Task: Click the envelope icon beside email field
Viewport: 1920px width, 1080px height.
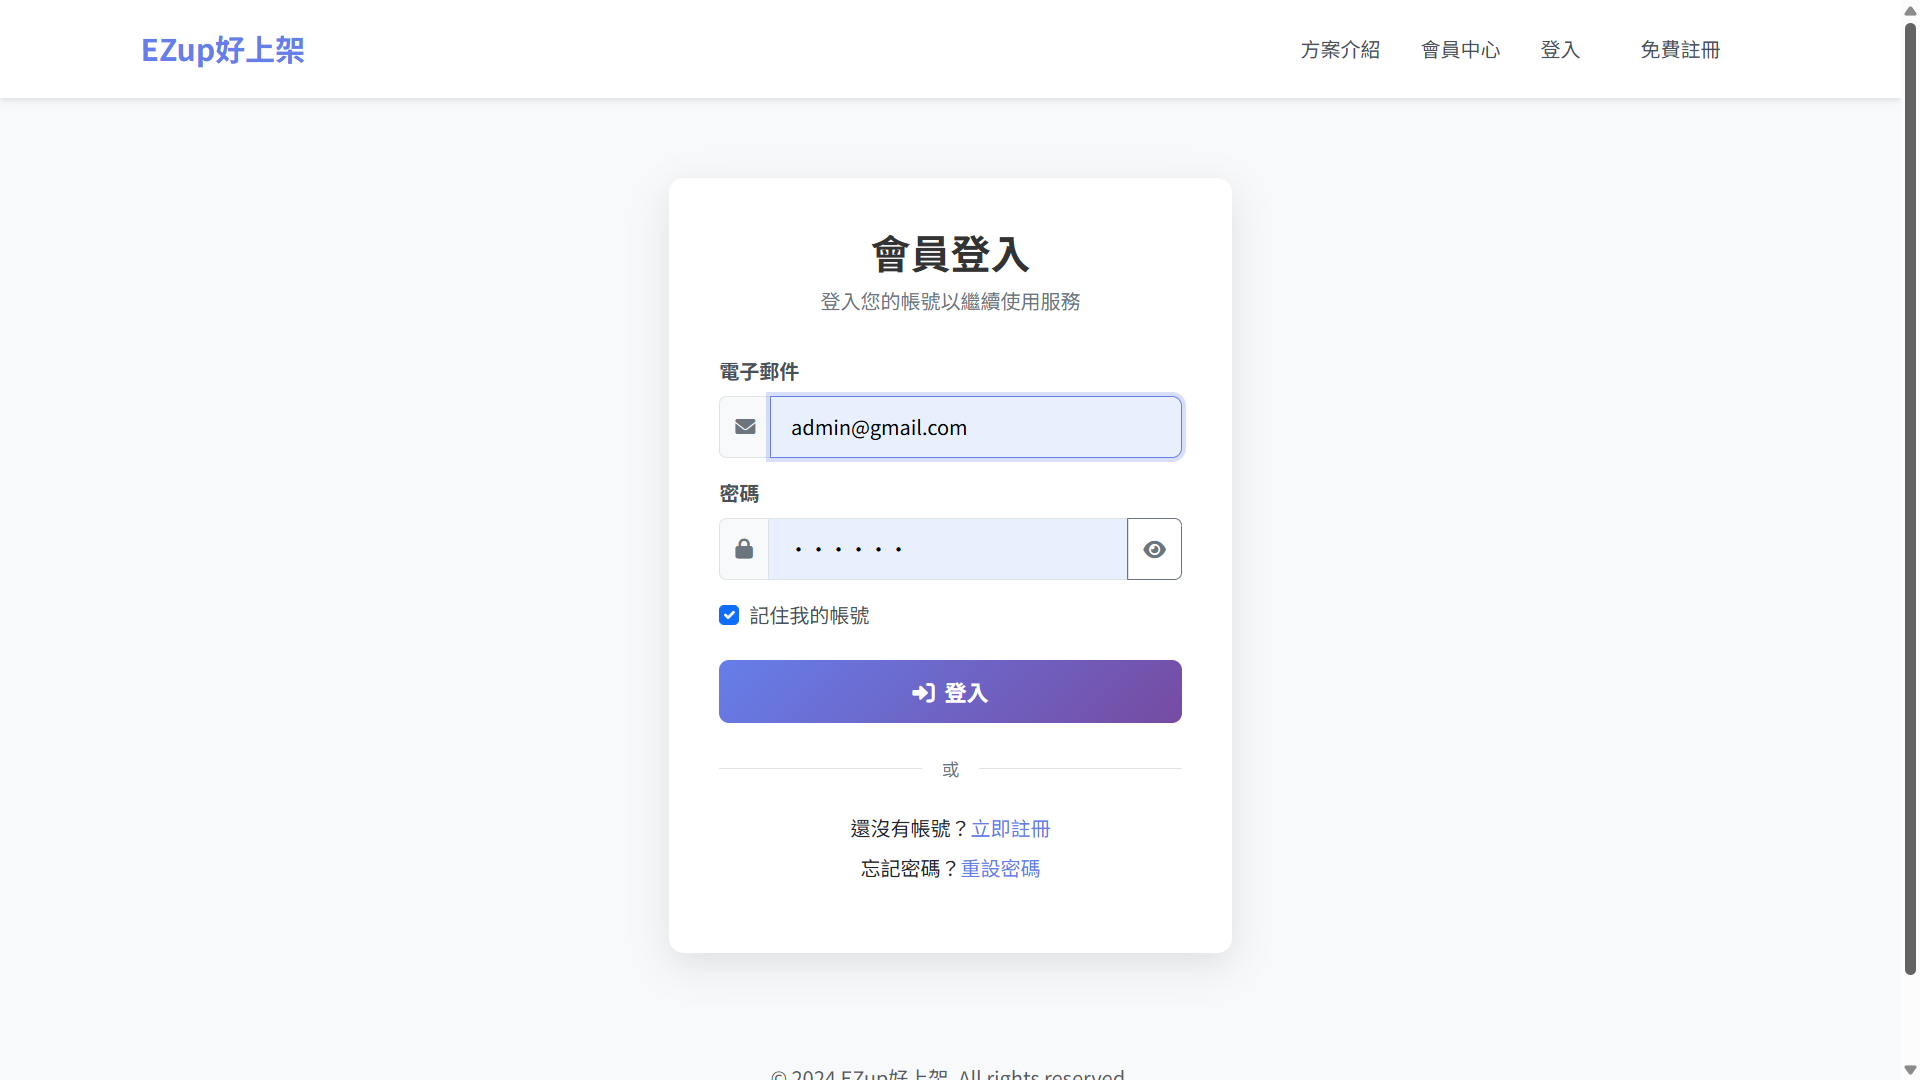Action: pos(745,427)
